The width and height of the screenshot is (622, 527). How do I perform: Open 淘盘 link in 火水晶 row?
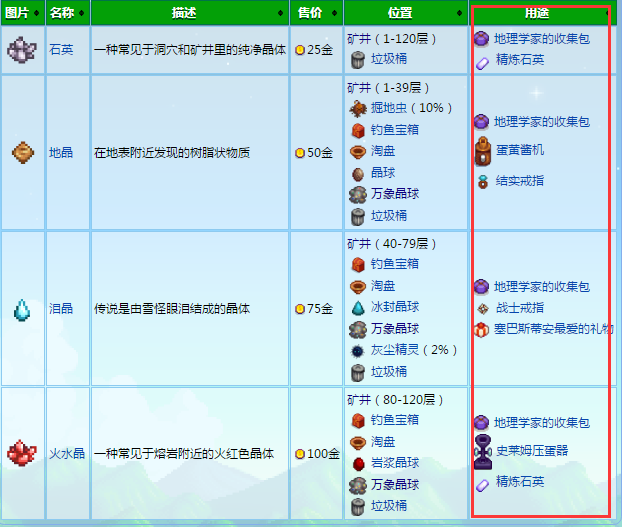(383, 441)
